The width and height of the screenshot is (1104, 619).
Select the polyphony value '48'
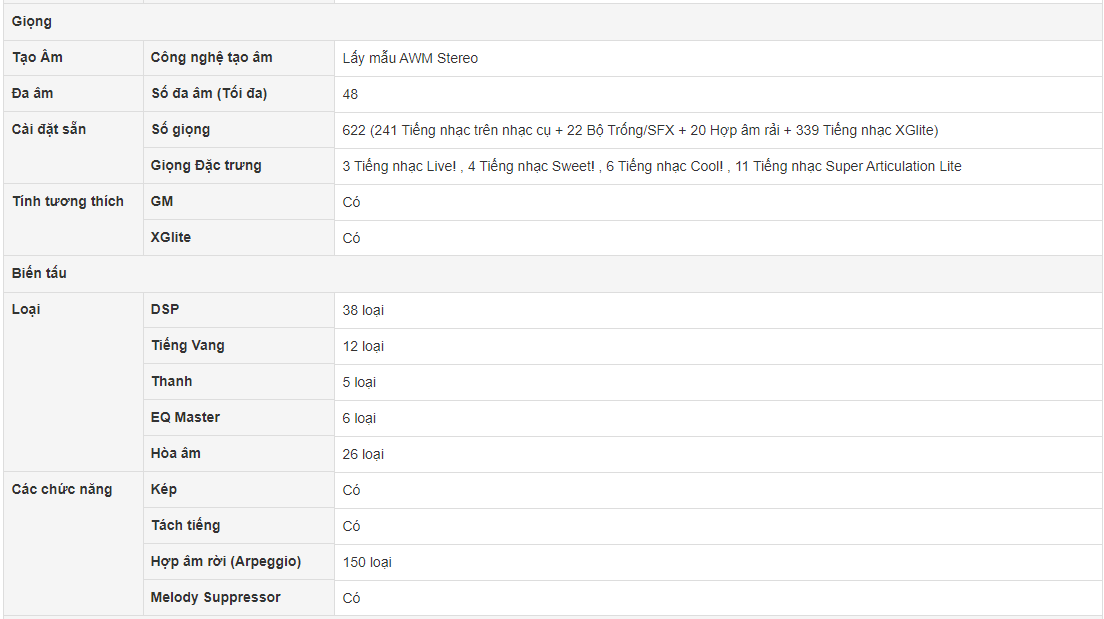click(x=350, y=94)
